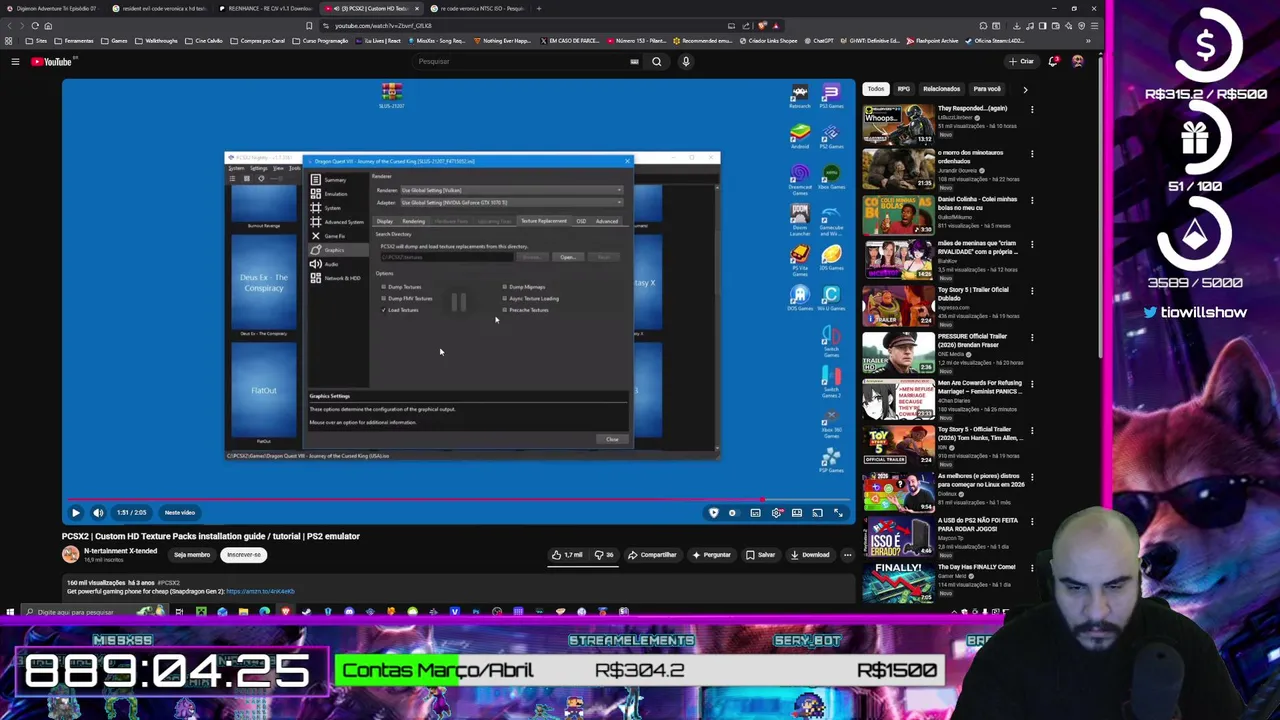This screenshot has height=720, width=1280.
Task: Open options menu for 'They Responded...(again)' video
Action: pyautogui.click(x=1032, y=109)
